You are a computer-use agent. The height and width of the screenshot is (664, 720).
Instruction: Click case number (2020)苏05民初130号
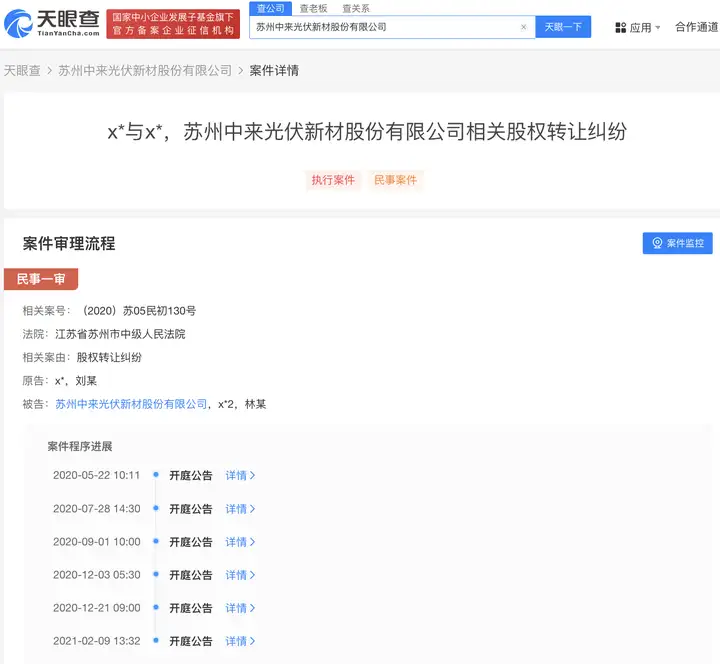click(x=139, y=311)
